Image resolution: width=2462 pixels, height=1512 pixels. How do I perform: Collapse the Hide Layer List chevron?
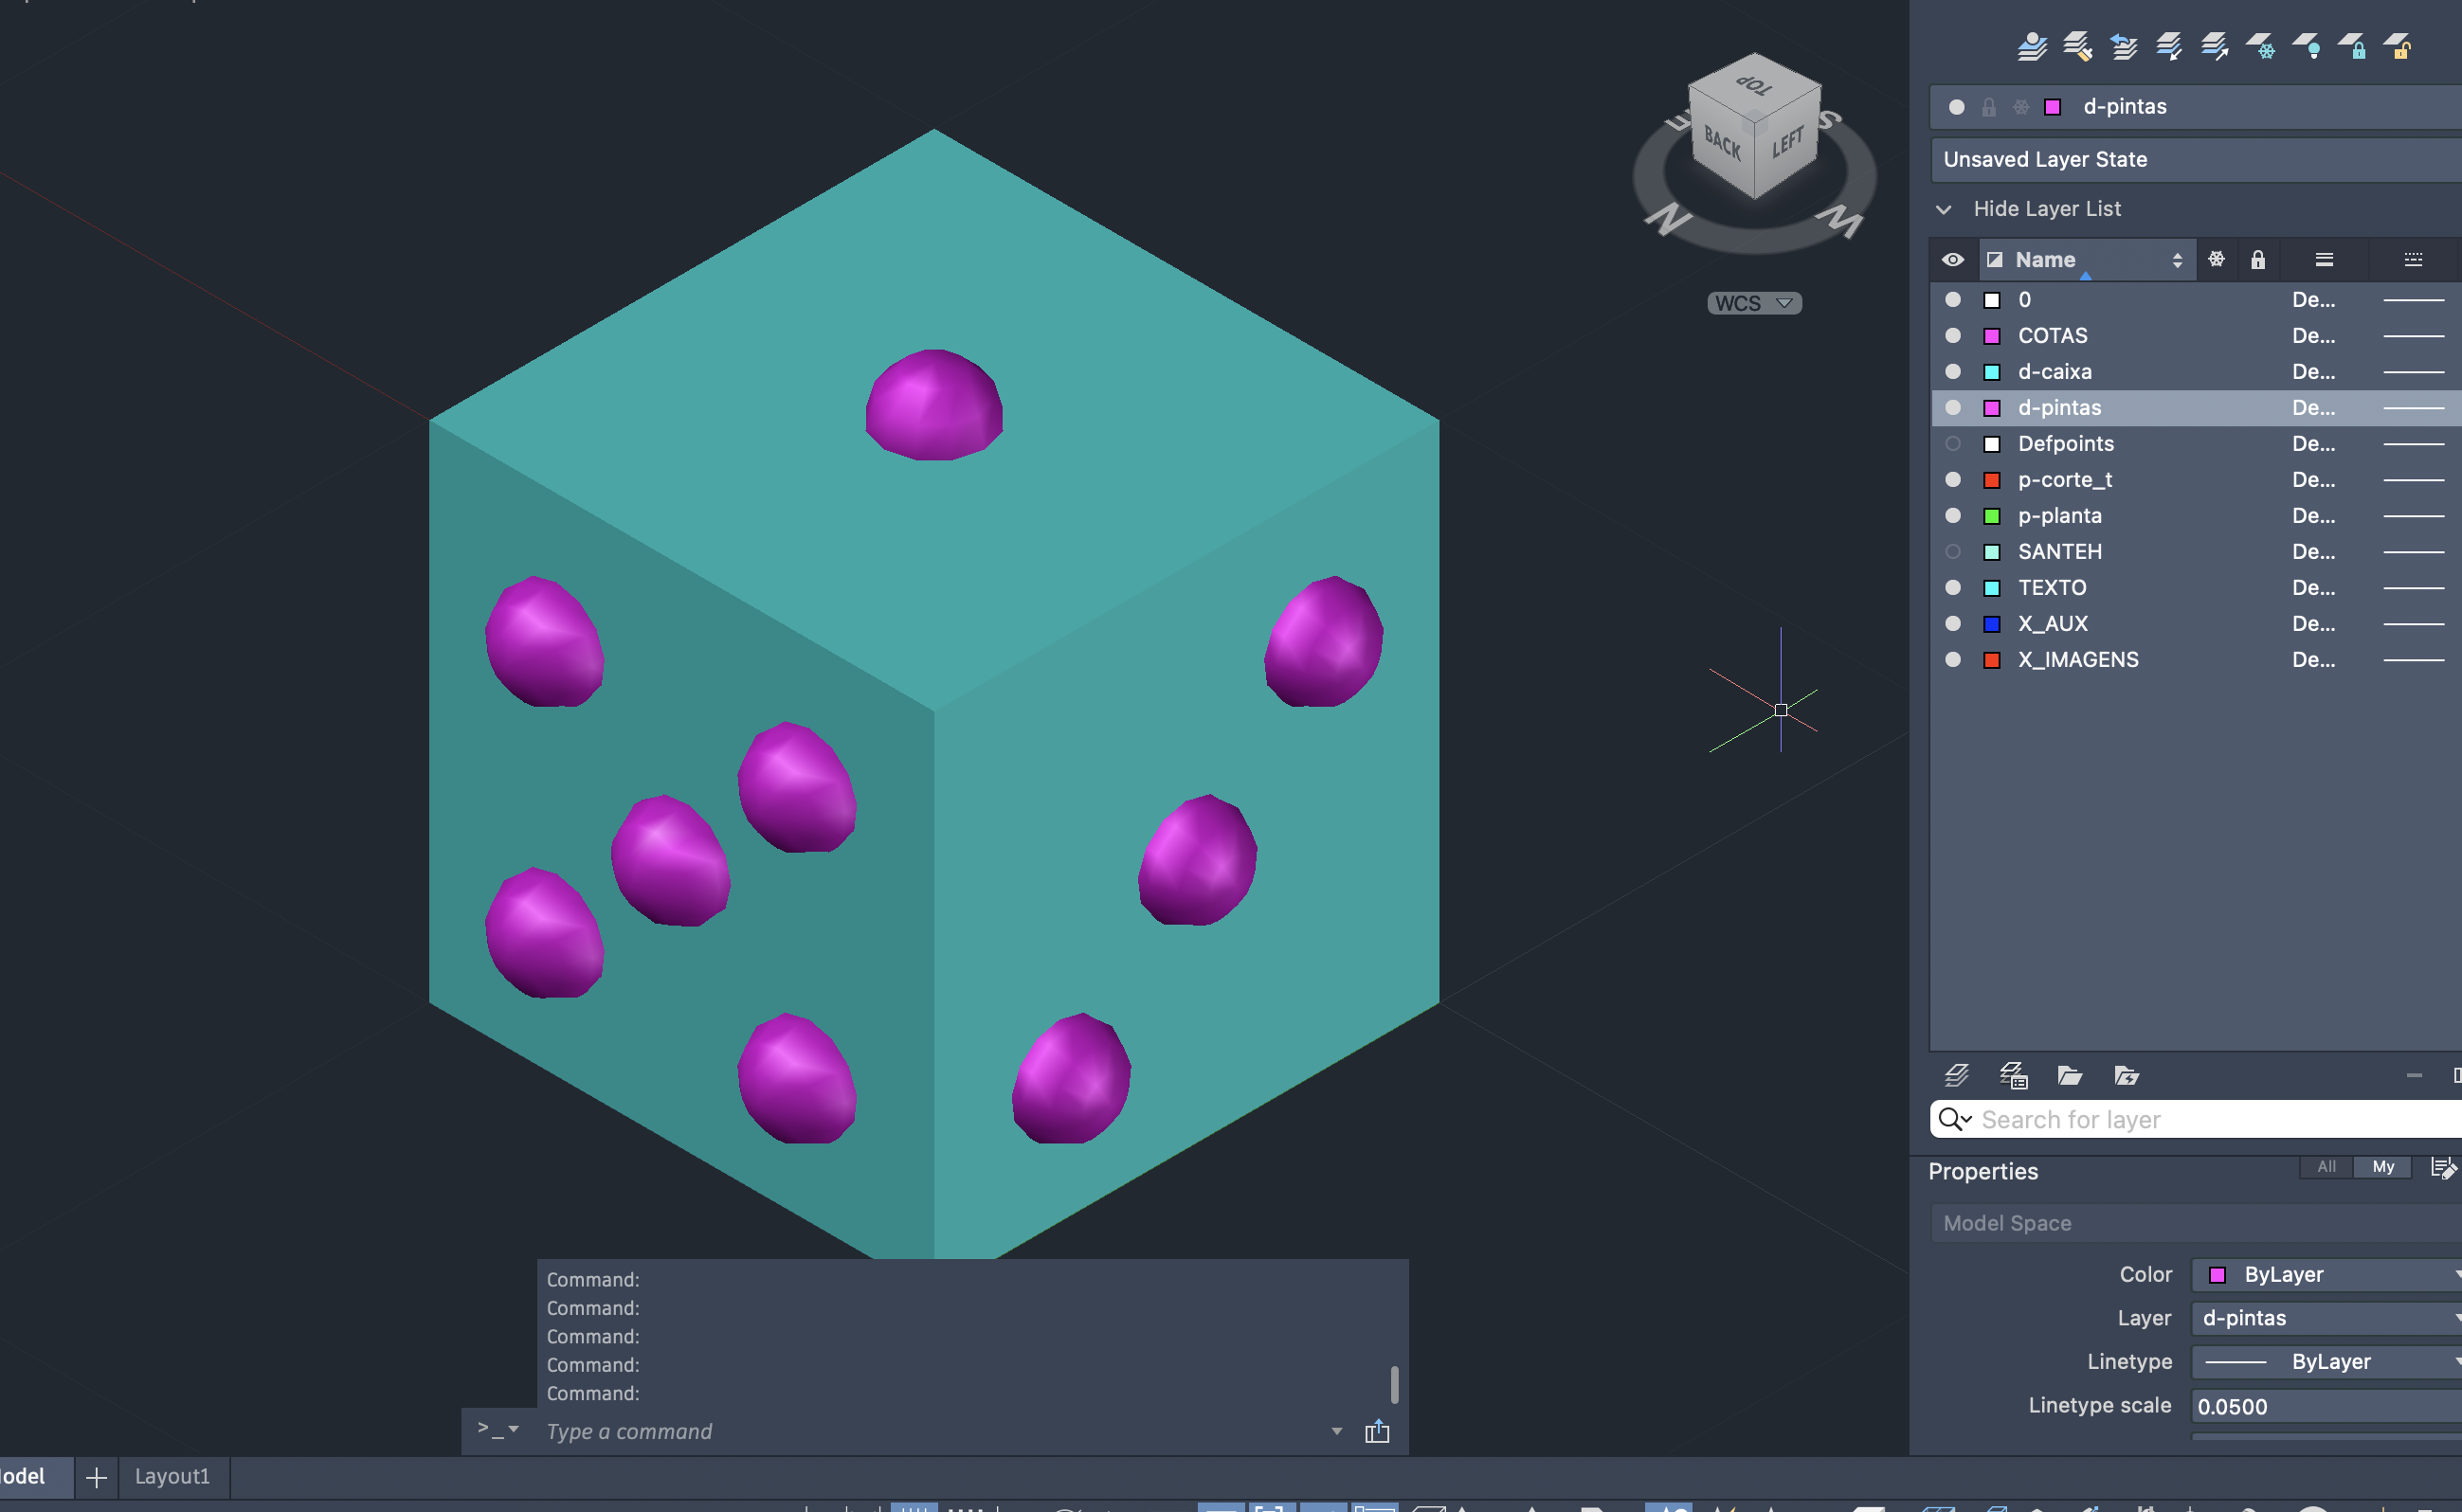tap(1943, 209)
